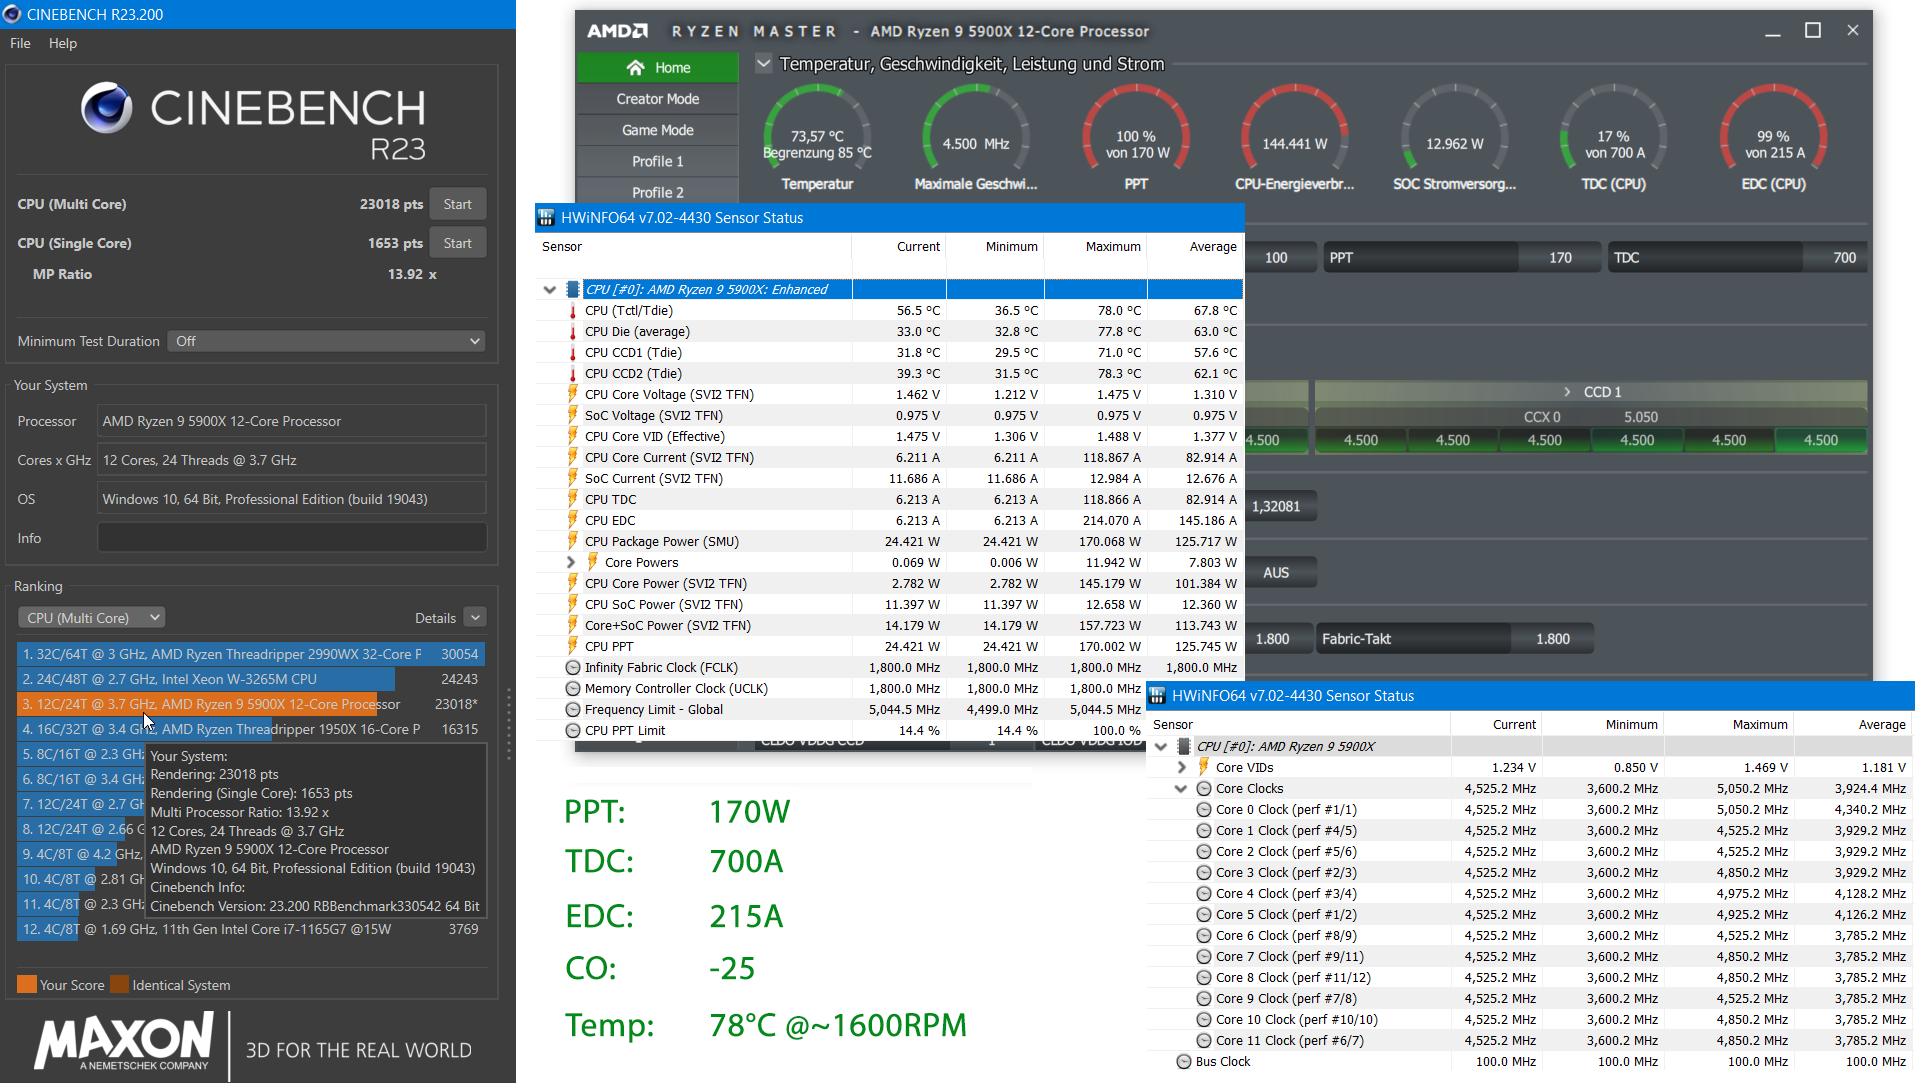1920x1083 pixels.
Task: Collapse the Temperatur, Geschwindigkeit section chevron
Action: pos(763,64)
